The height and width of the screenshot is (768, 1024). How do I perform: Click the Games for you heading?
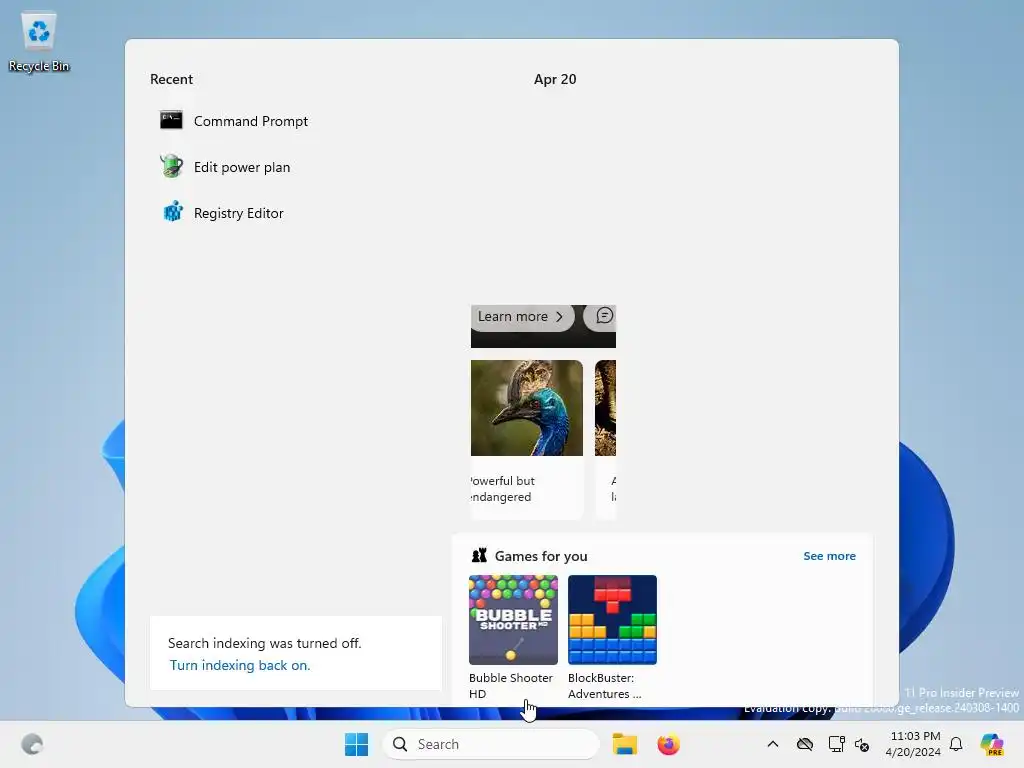tap(541, 556)
